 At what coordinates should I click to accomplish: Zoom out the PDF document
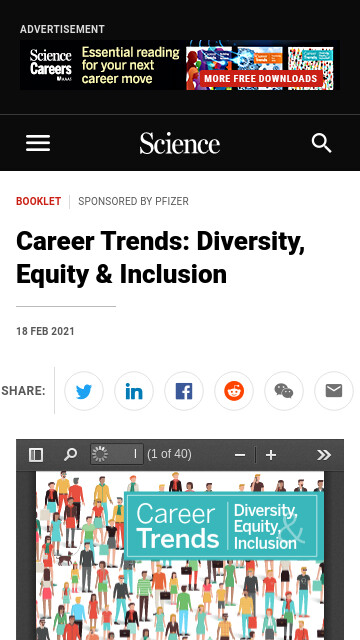[x=240, y=455]
